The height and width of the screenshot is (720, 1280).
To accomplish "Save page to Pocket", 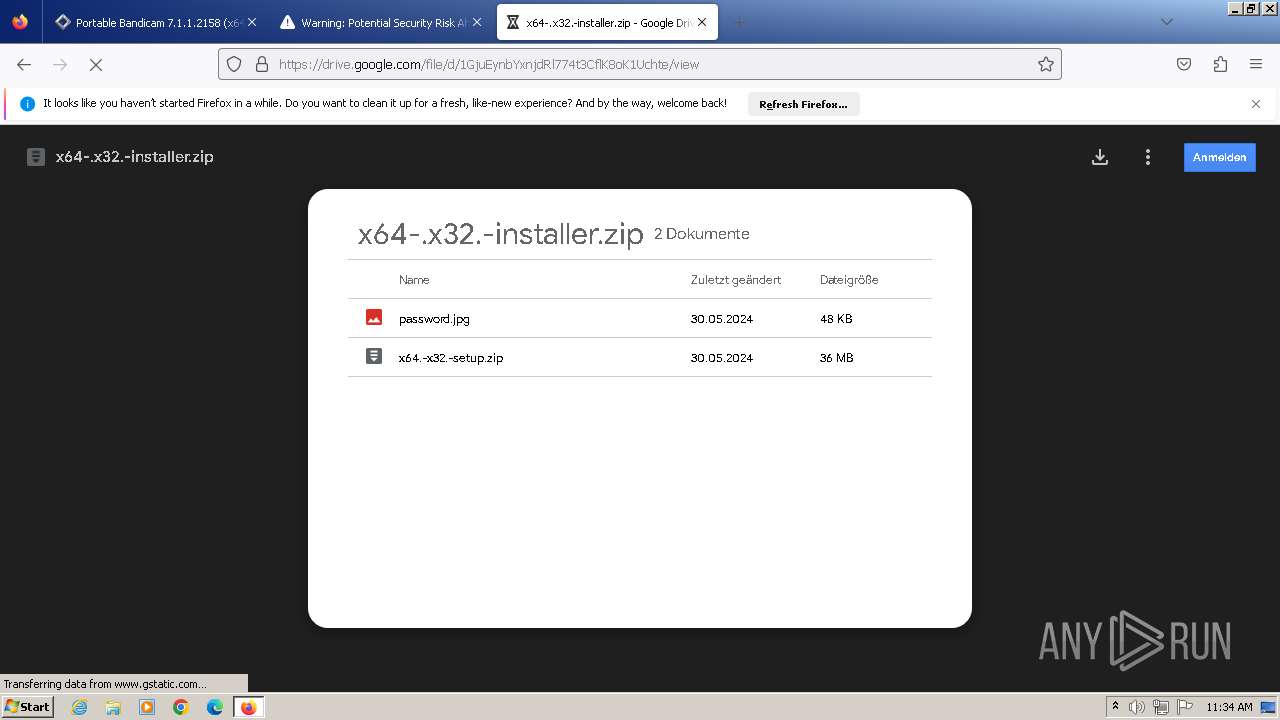I will pyautogui.click(x=1184, y=64).
